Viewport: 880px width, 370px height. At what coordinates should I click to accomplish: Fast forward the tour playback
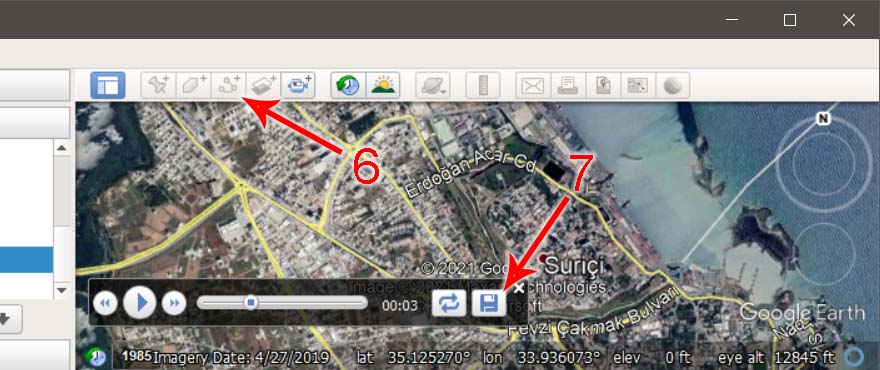[x=174, y=303]
